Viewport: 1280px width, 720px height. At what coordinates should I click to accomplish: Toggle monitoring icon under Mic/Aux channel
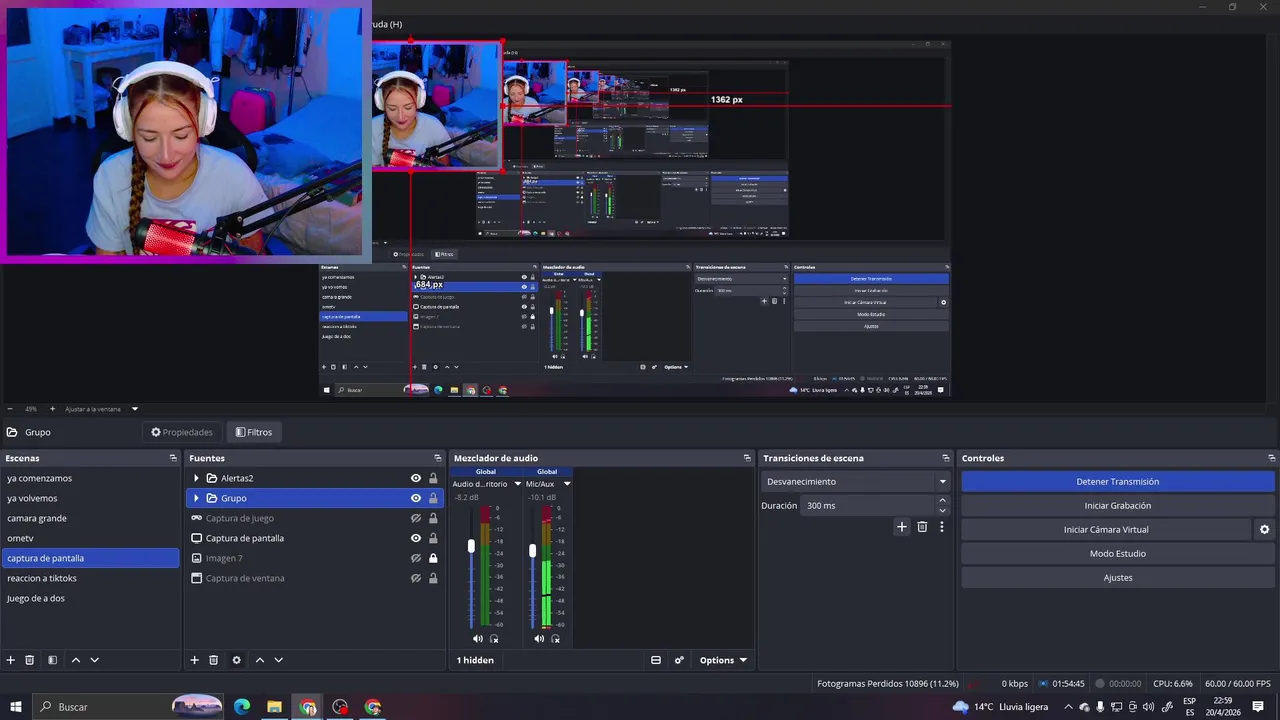pos(555,639)
